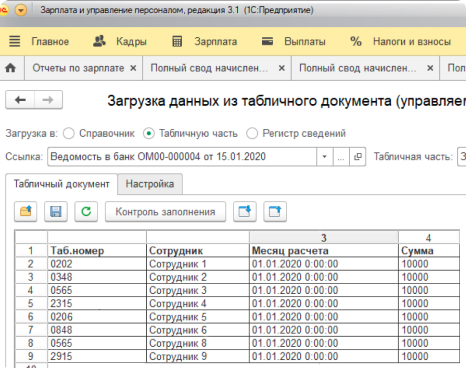Select Регистр сведений radio option
This screenshot has width=466, height=368.
(252, 133)
